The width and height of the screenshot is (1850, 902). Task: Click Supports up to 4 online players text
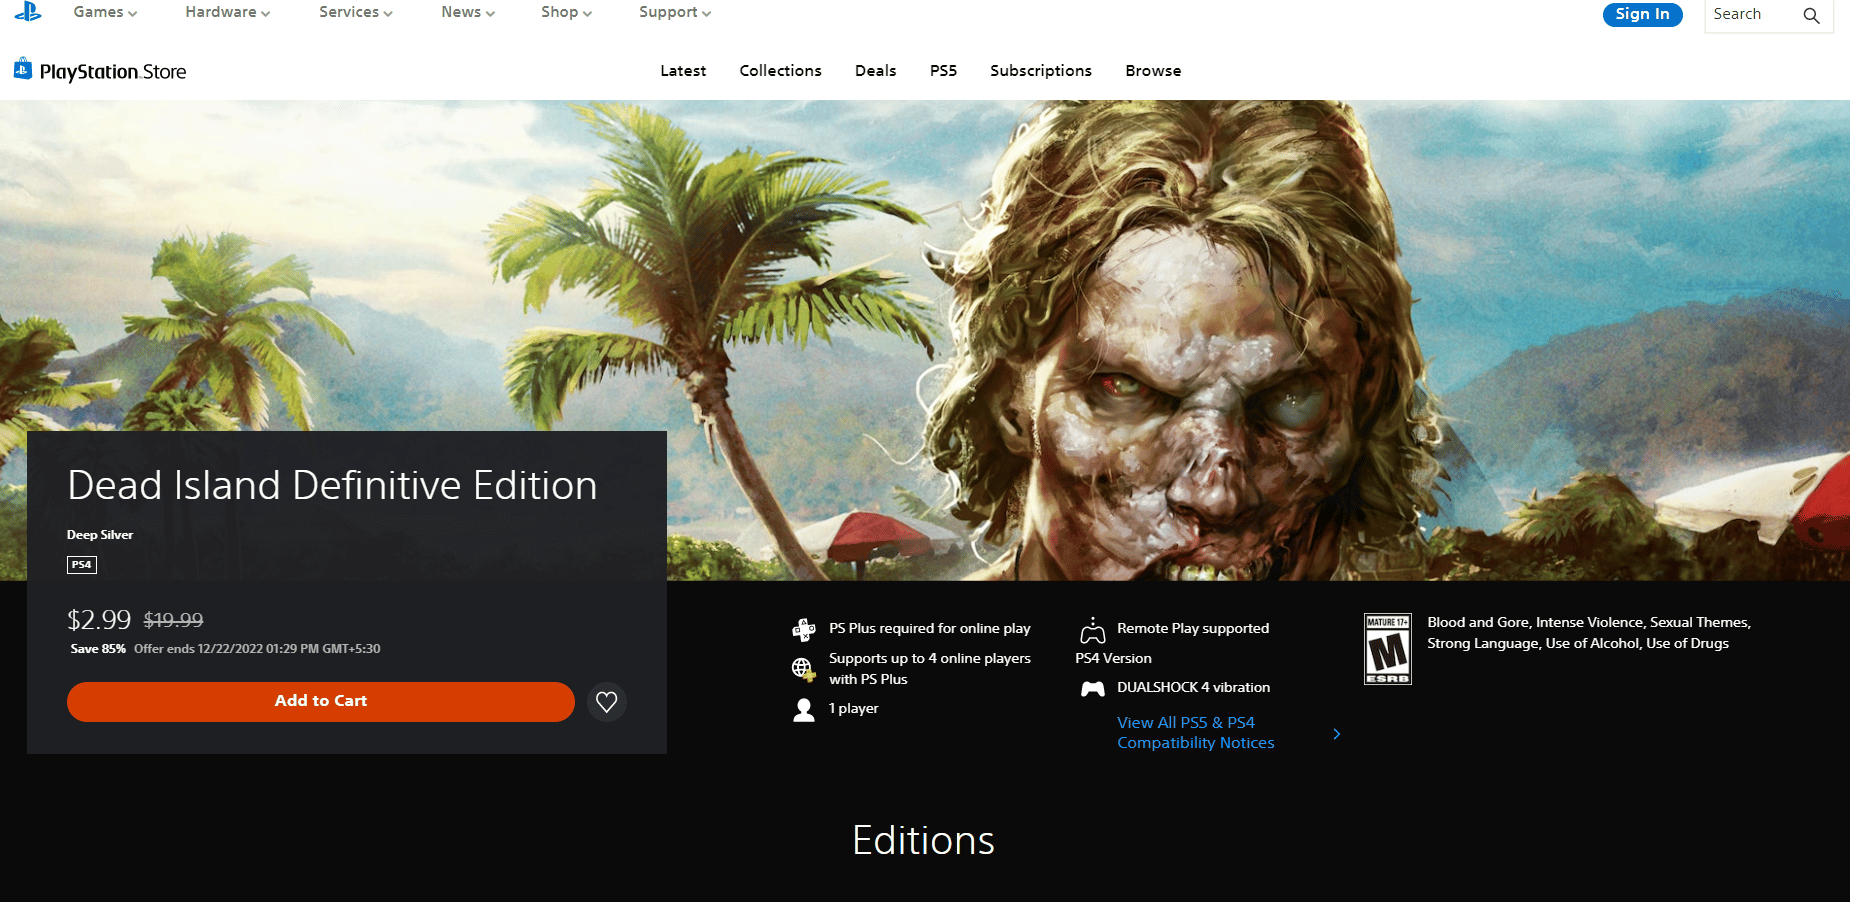(929, 669)
